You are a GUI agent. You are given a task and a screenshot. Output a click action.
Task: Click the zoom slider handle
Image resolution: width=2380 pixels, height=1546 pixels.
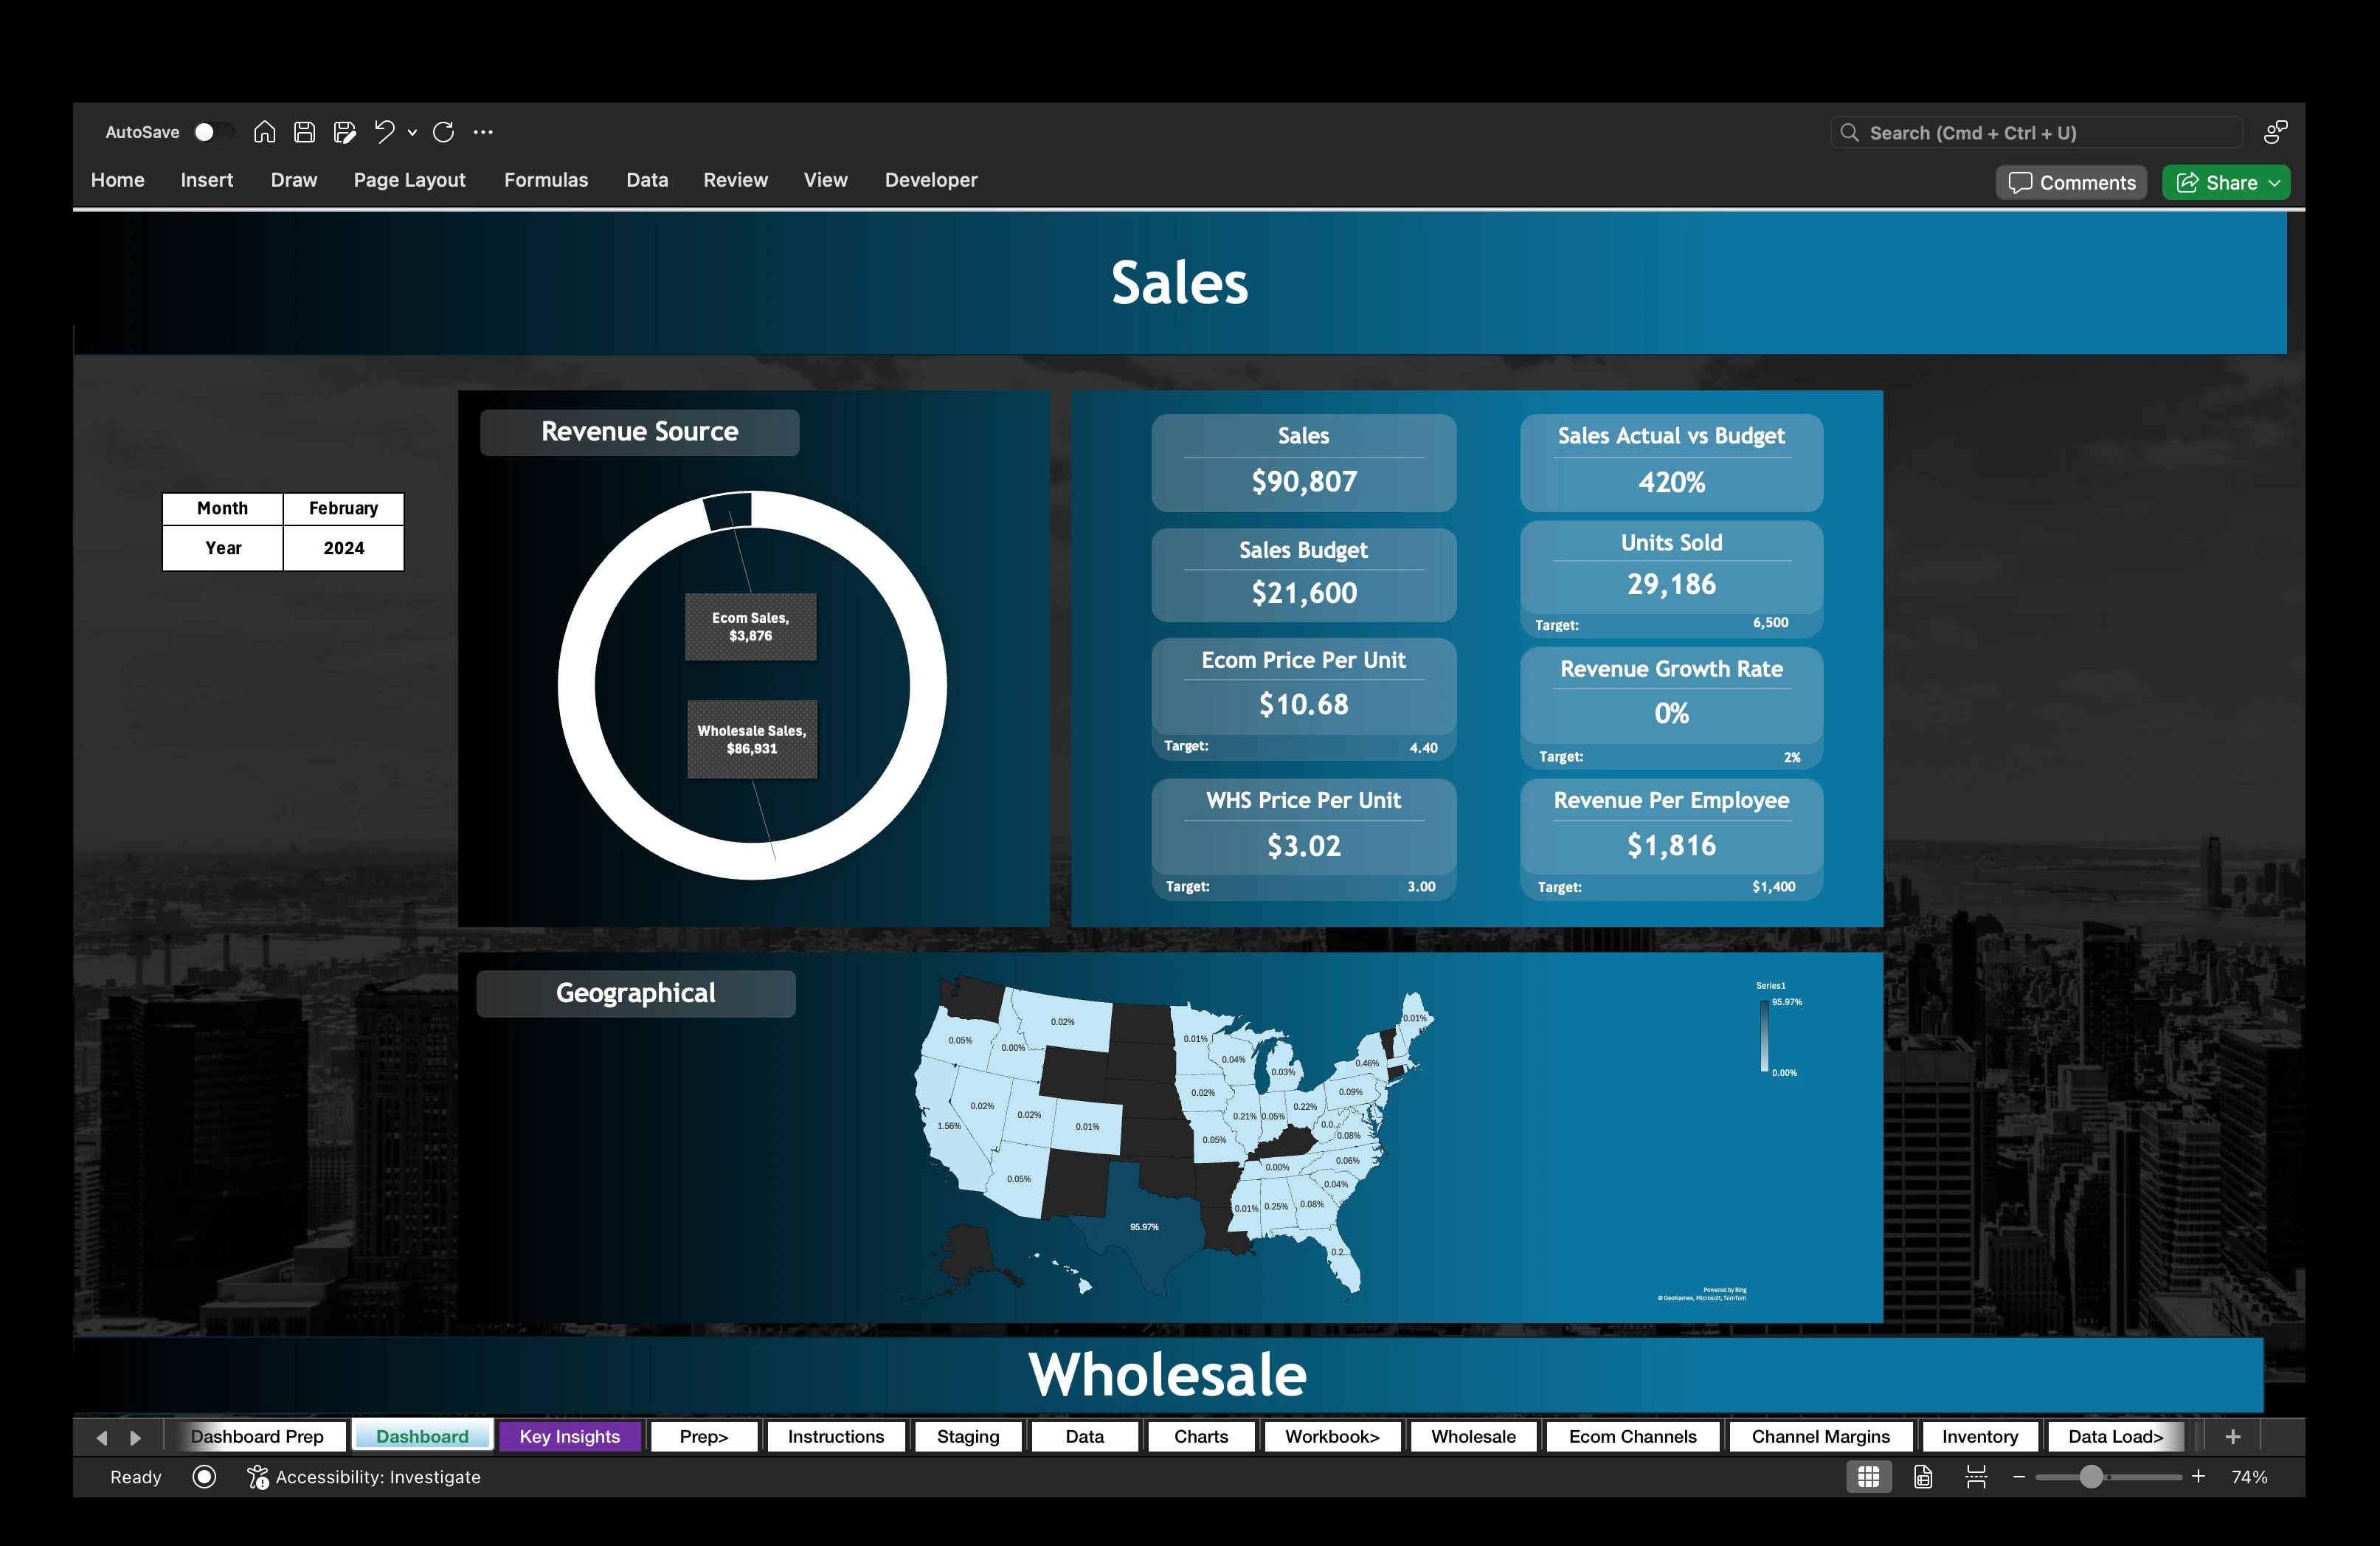(2091, 1477)
